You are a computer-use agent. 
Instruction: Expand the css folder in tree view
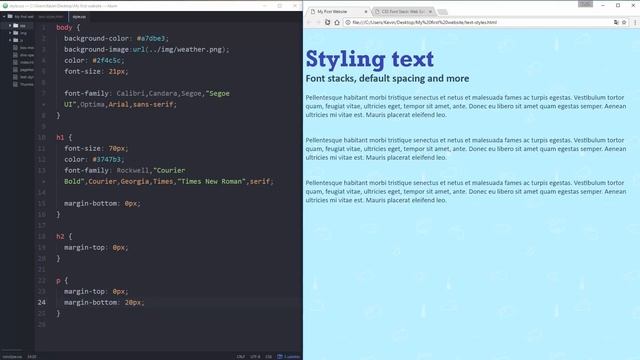point(10,26)
